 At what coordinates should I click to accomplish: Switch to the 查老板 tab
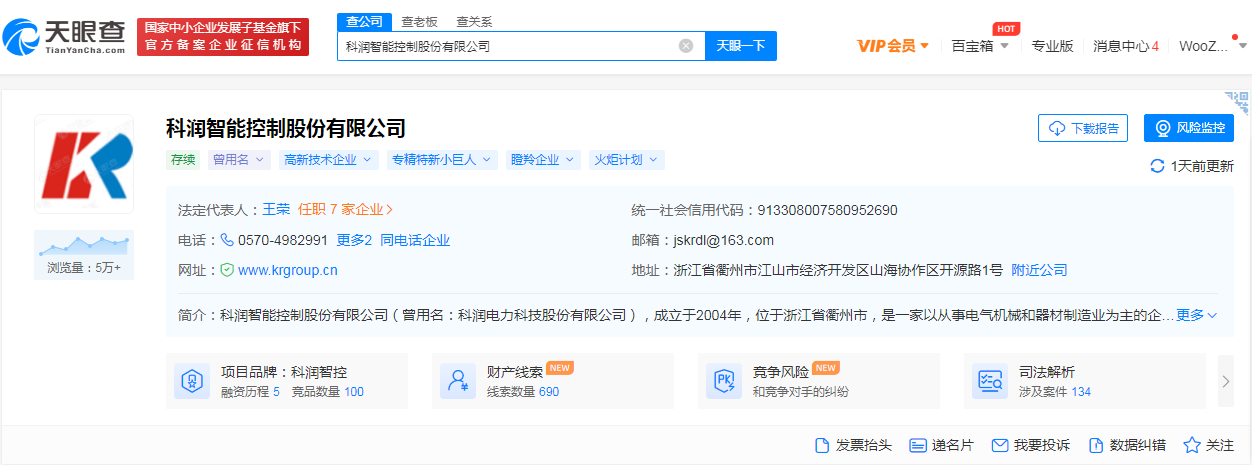pos(419,22)
